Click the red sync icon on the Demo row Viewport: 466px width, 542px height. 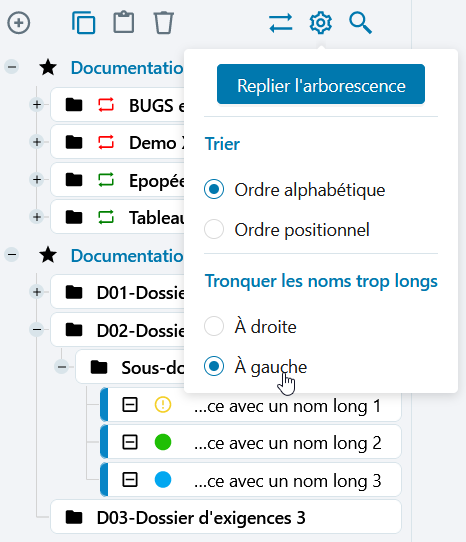(x=106, y=142)
